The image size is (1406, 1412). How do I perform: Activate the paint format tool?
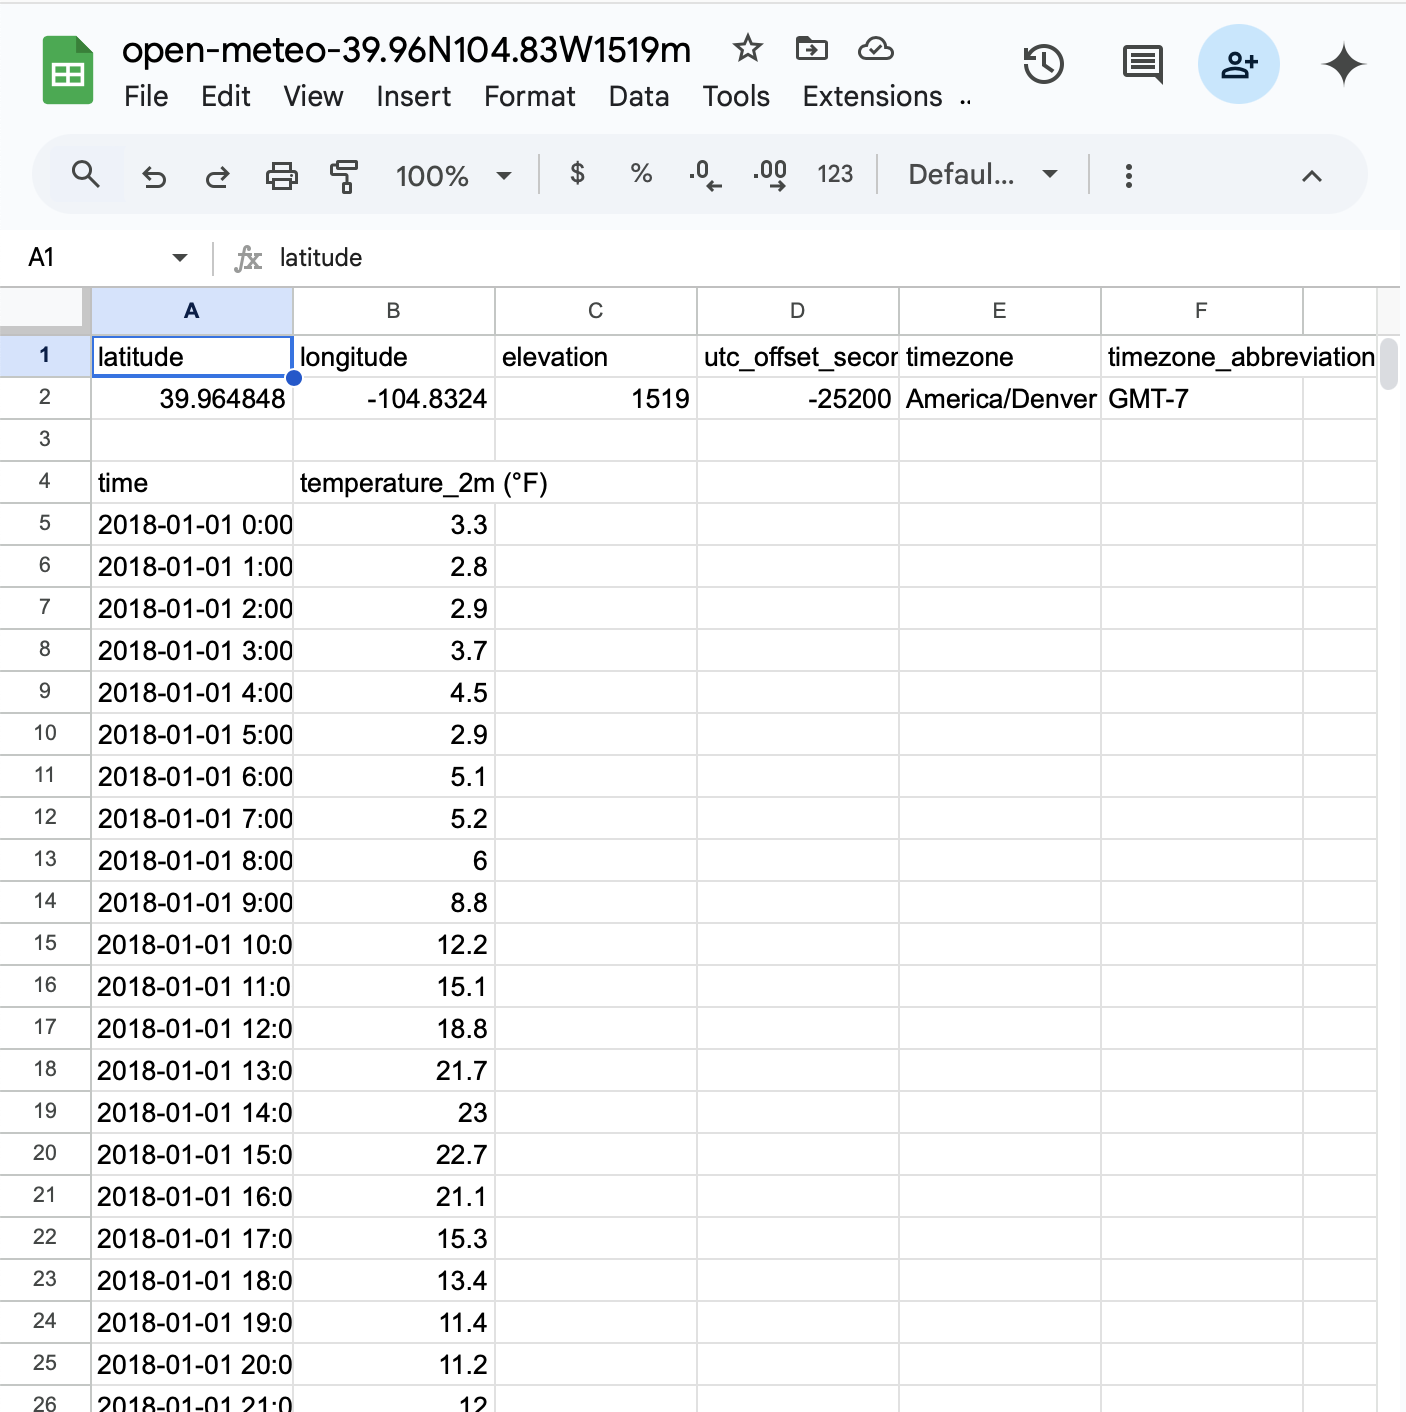pos(344,176)
